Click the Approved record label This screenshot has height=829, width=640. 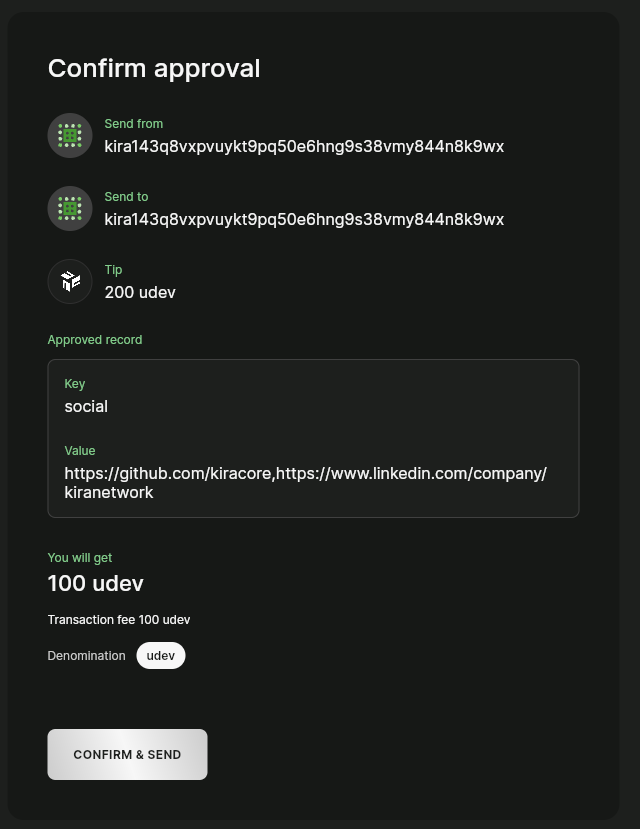95,340
